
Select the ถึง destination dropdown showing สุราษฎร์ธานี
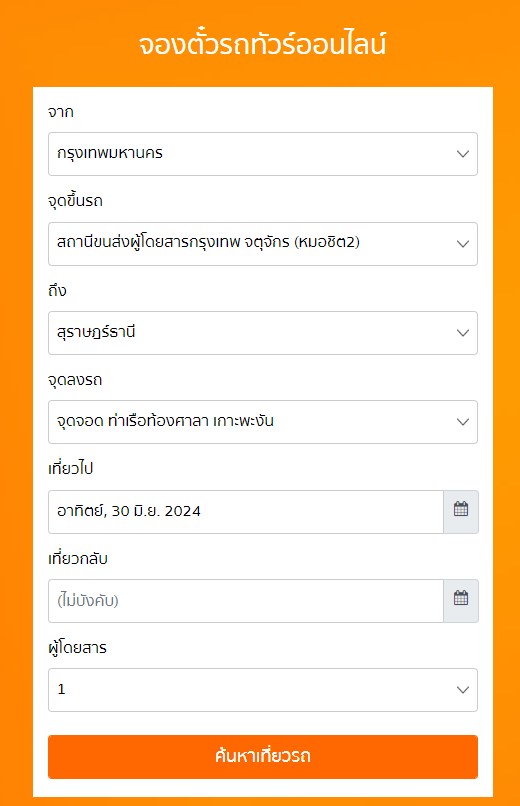point(263,333)
